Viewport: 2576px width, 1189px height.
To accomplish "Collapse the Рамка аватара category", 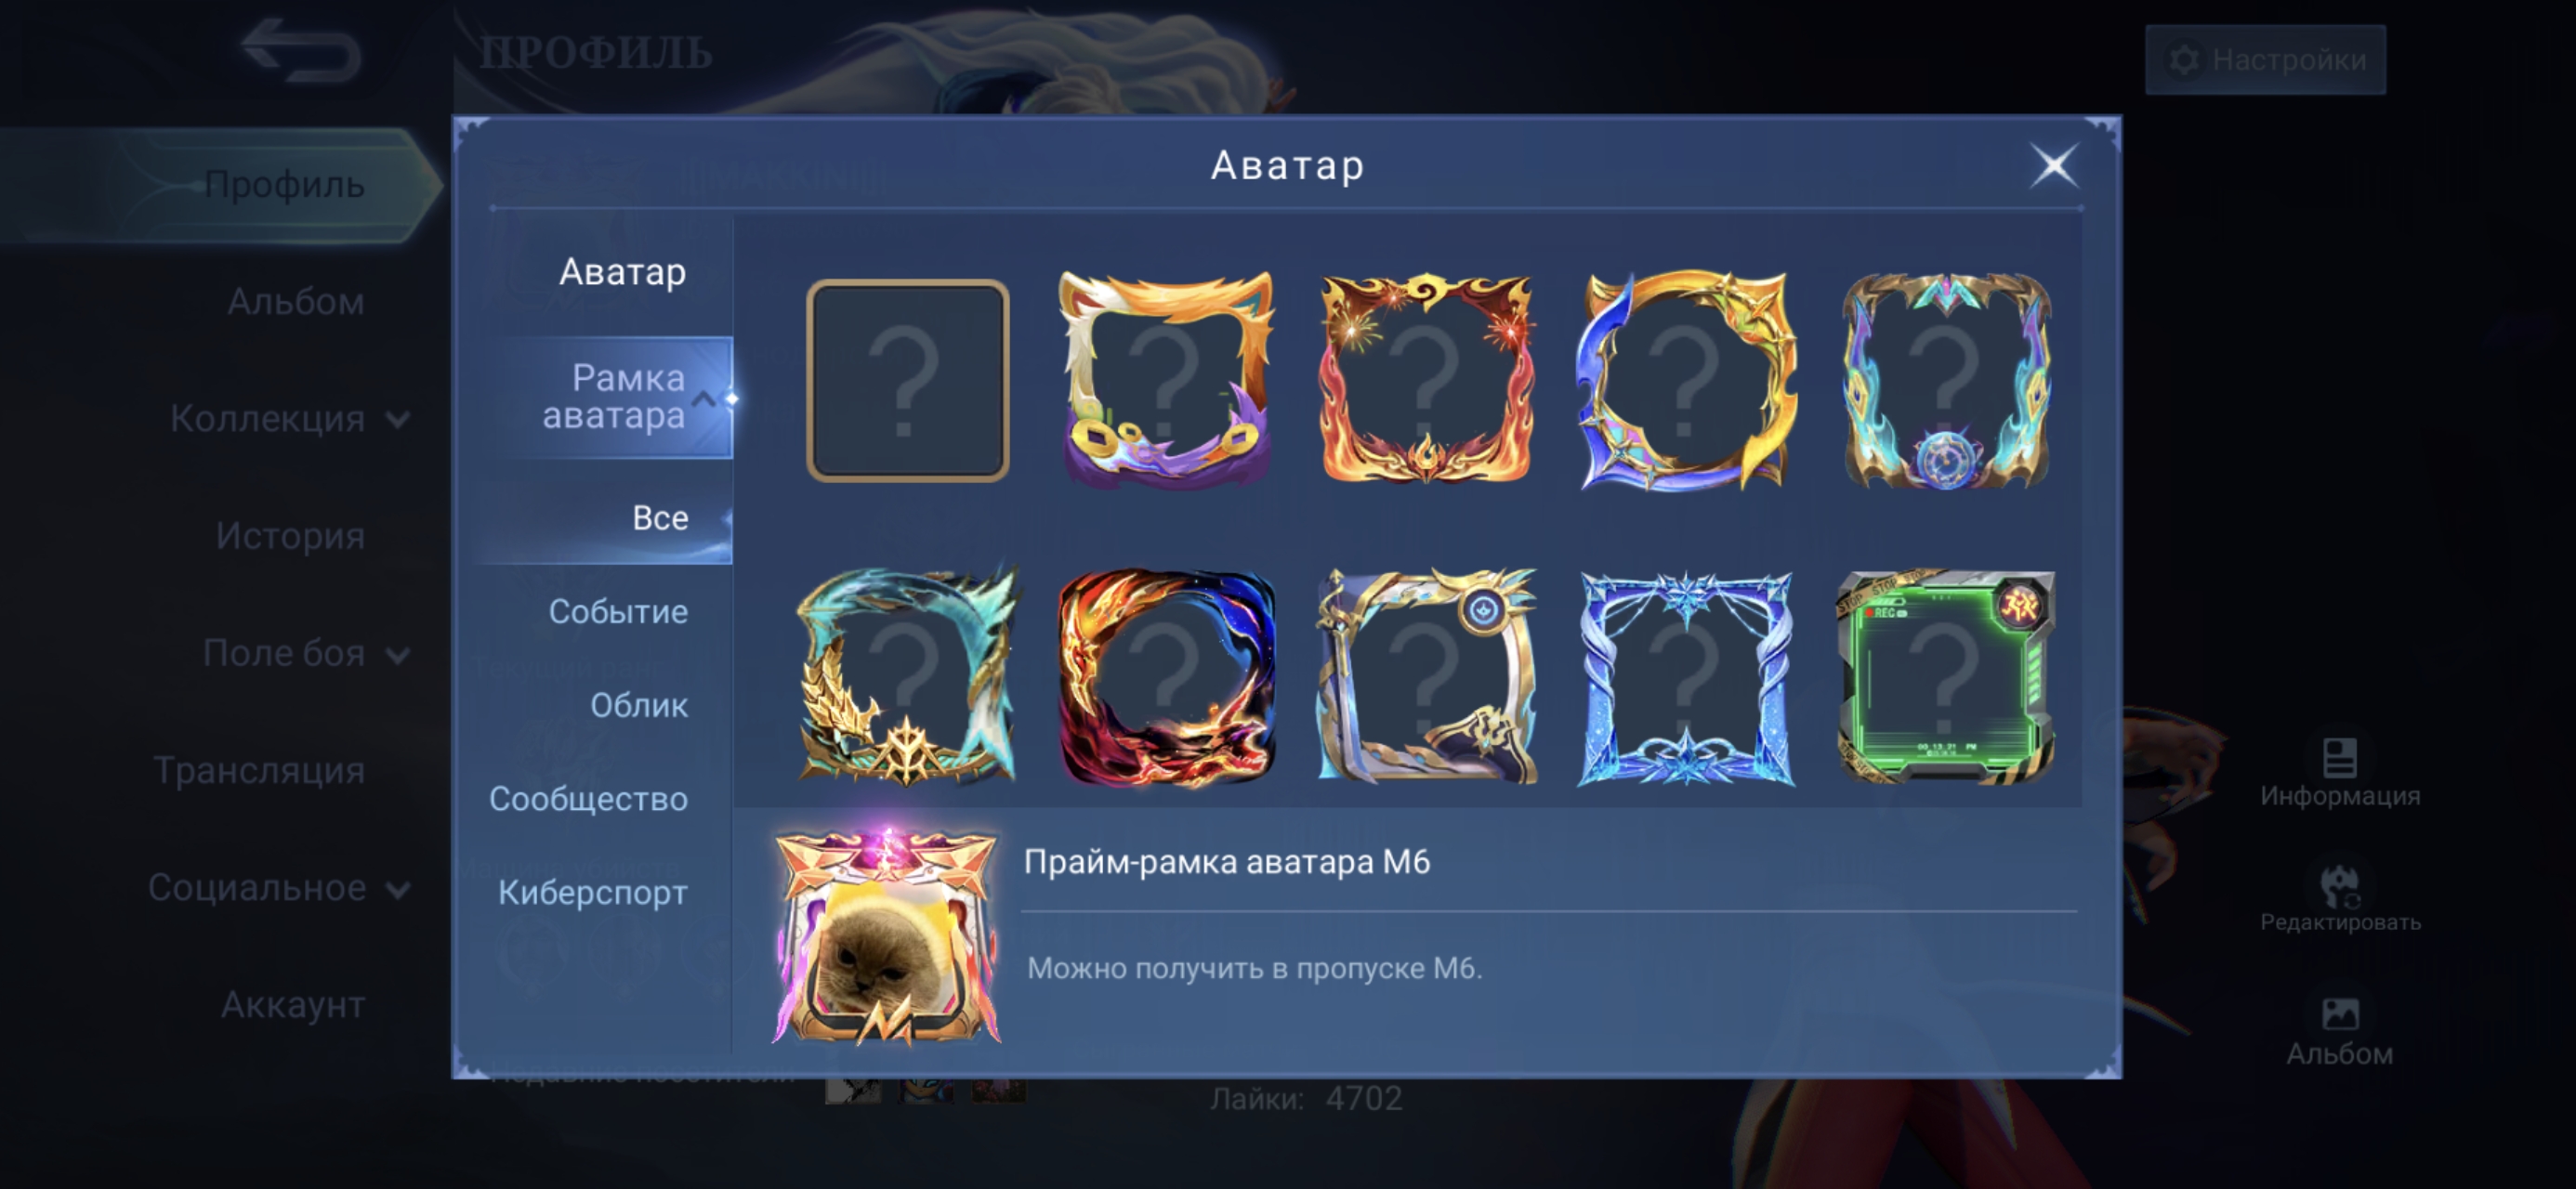I will pos(704,399).
